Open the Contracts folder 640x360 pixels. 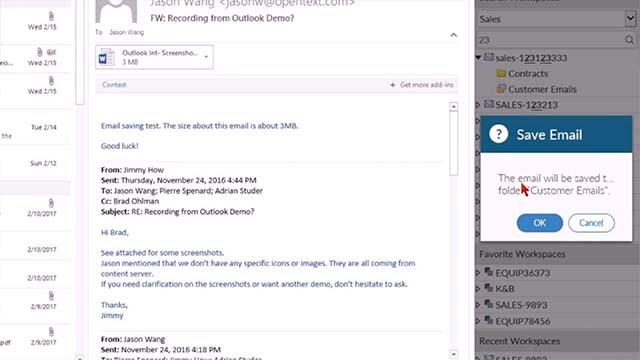528,73
